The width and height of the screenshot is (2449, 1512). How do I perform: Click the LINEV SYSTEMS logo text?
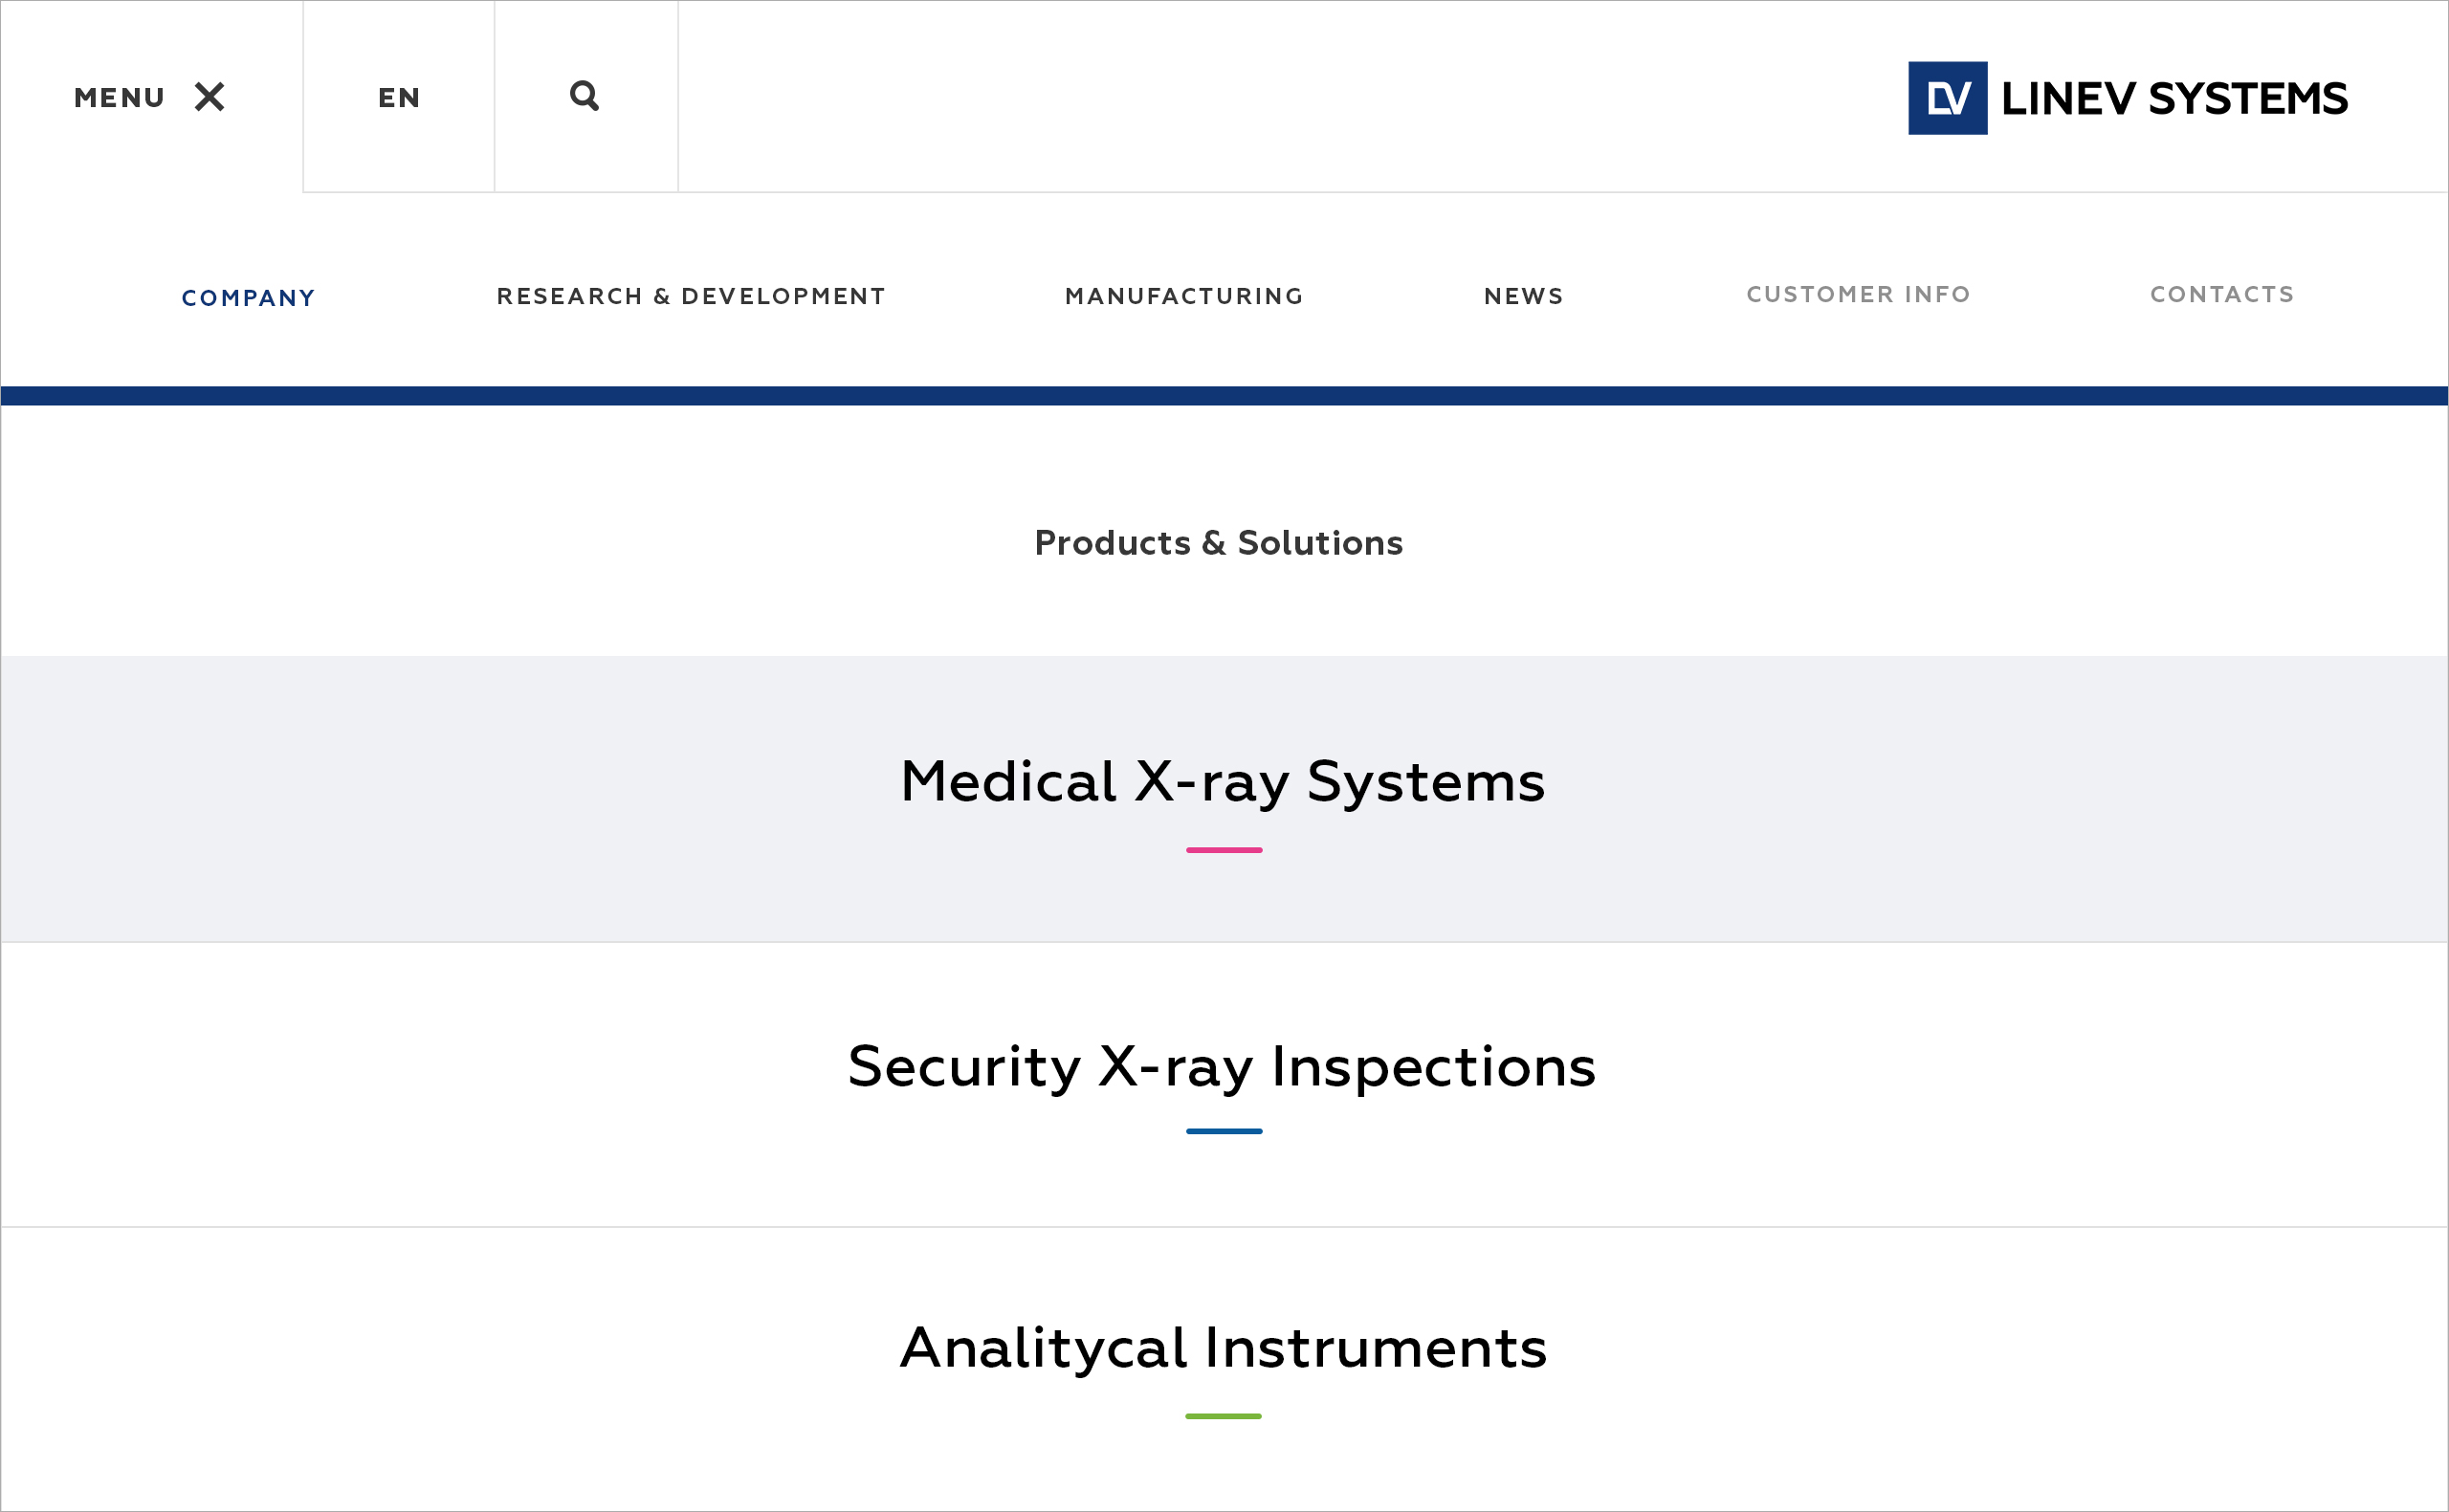click(2174, 99)
